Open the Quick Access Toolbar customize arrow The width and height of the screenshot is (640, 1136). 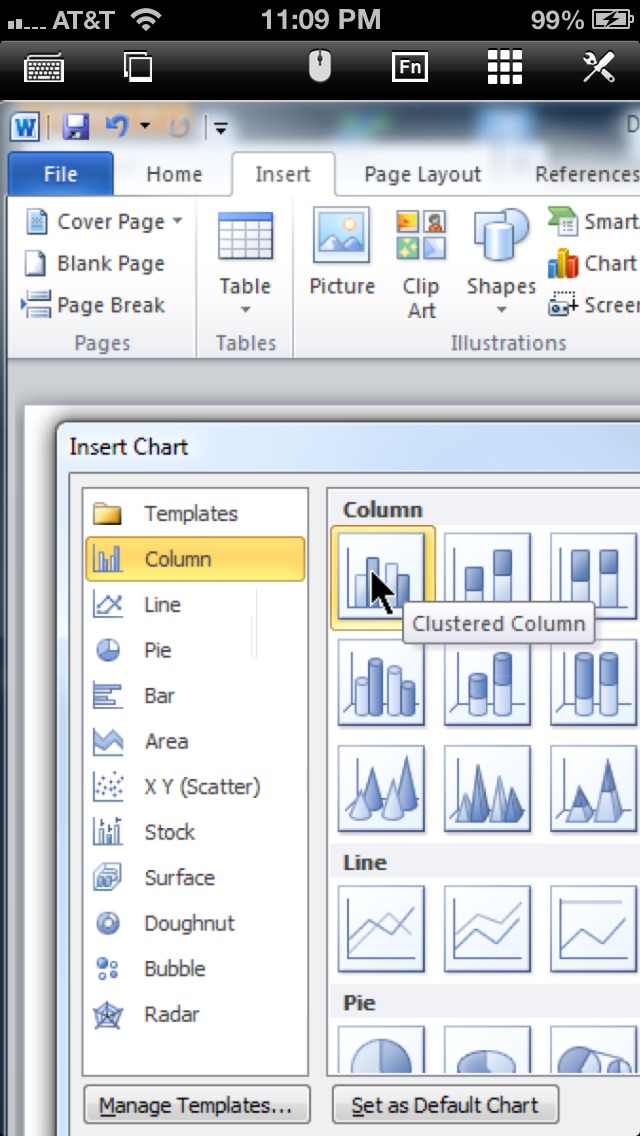220,128
